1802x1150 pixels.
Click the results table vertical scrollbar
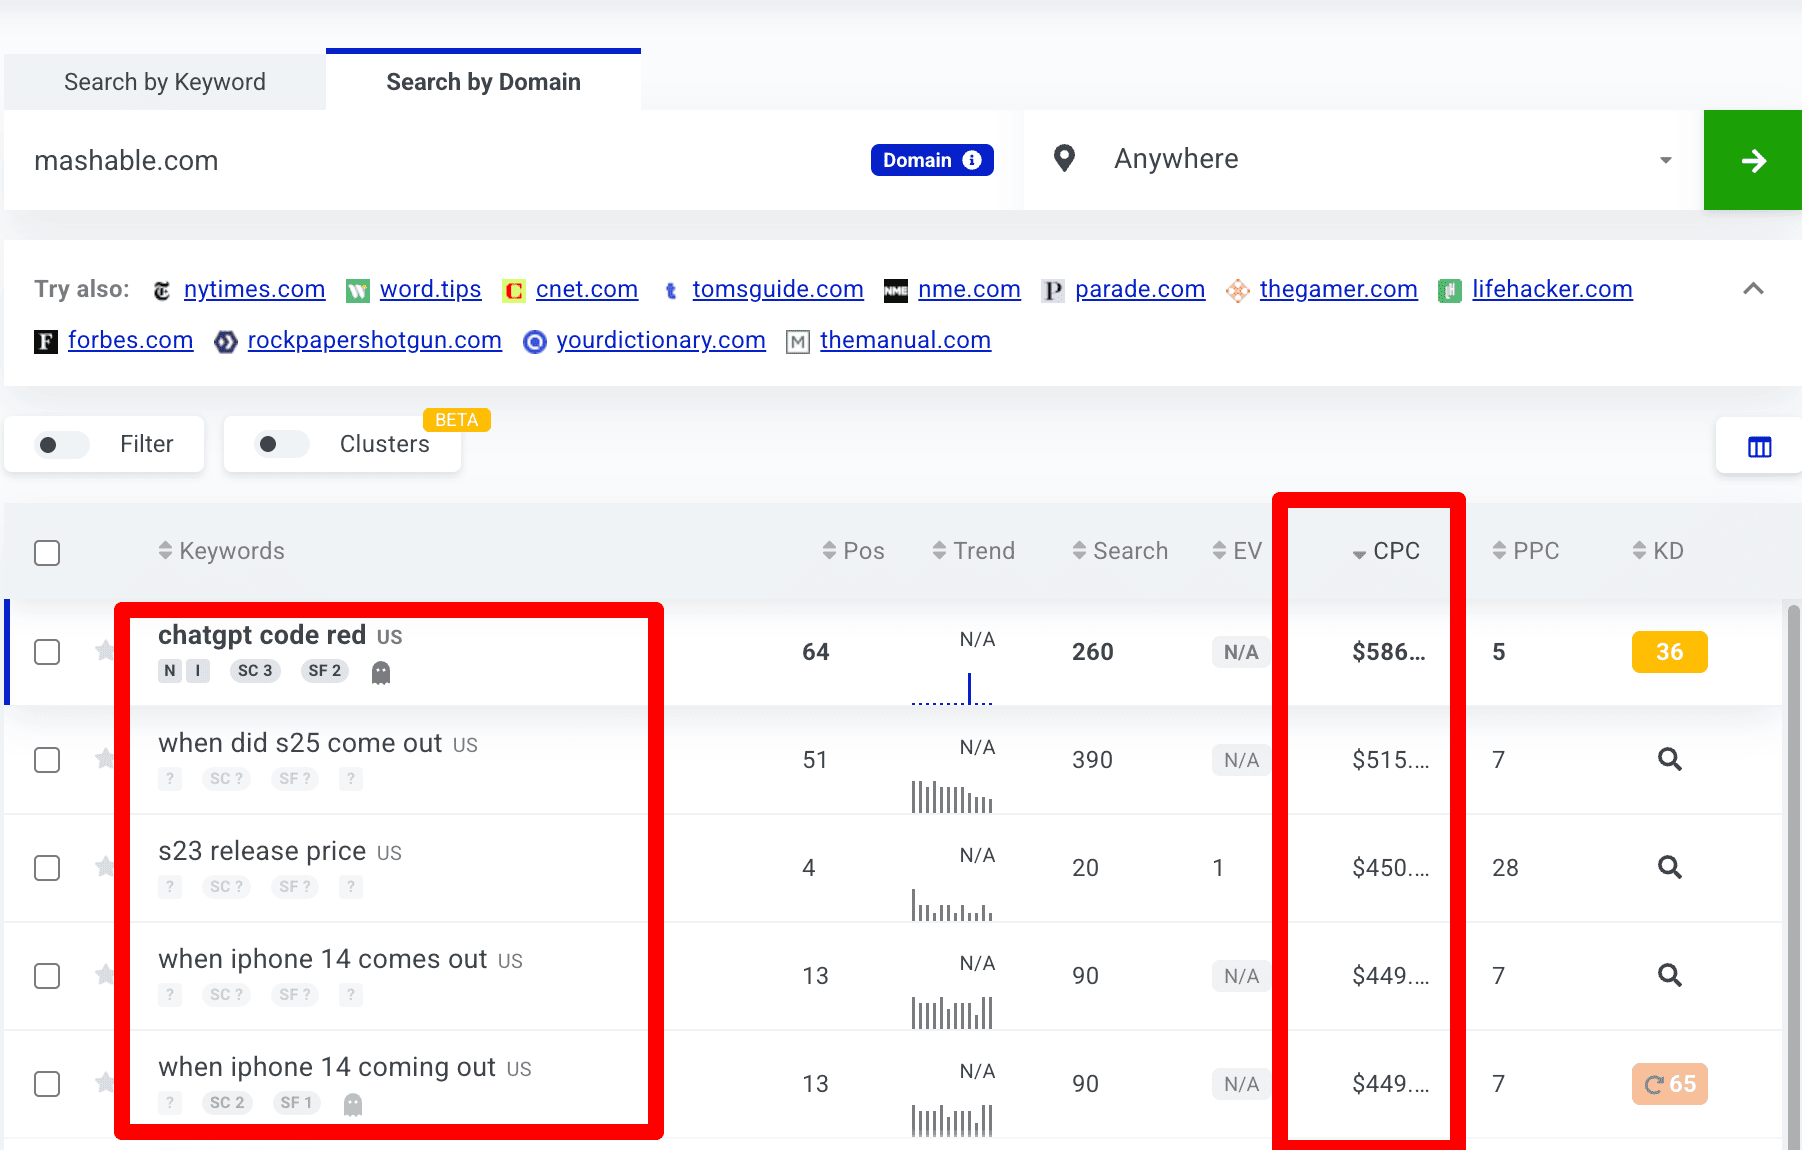pos(1793,875)
